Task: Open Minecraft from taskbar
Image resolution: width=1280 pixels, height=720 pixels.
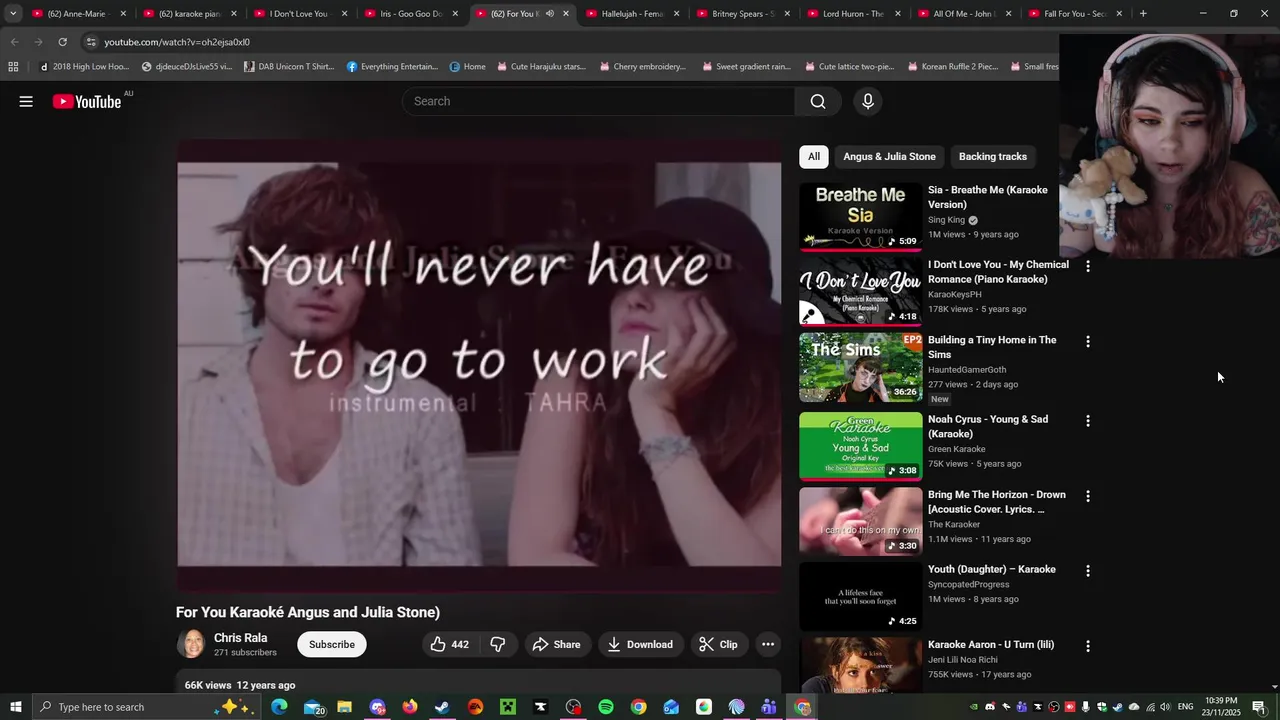Action: [x=508, y=707]
